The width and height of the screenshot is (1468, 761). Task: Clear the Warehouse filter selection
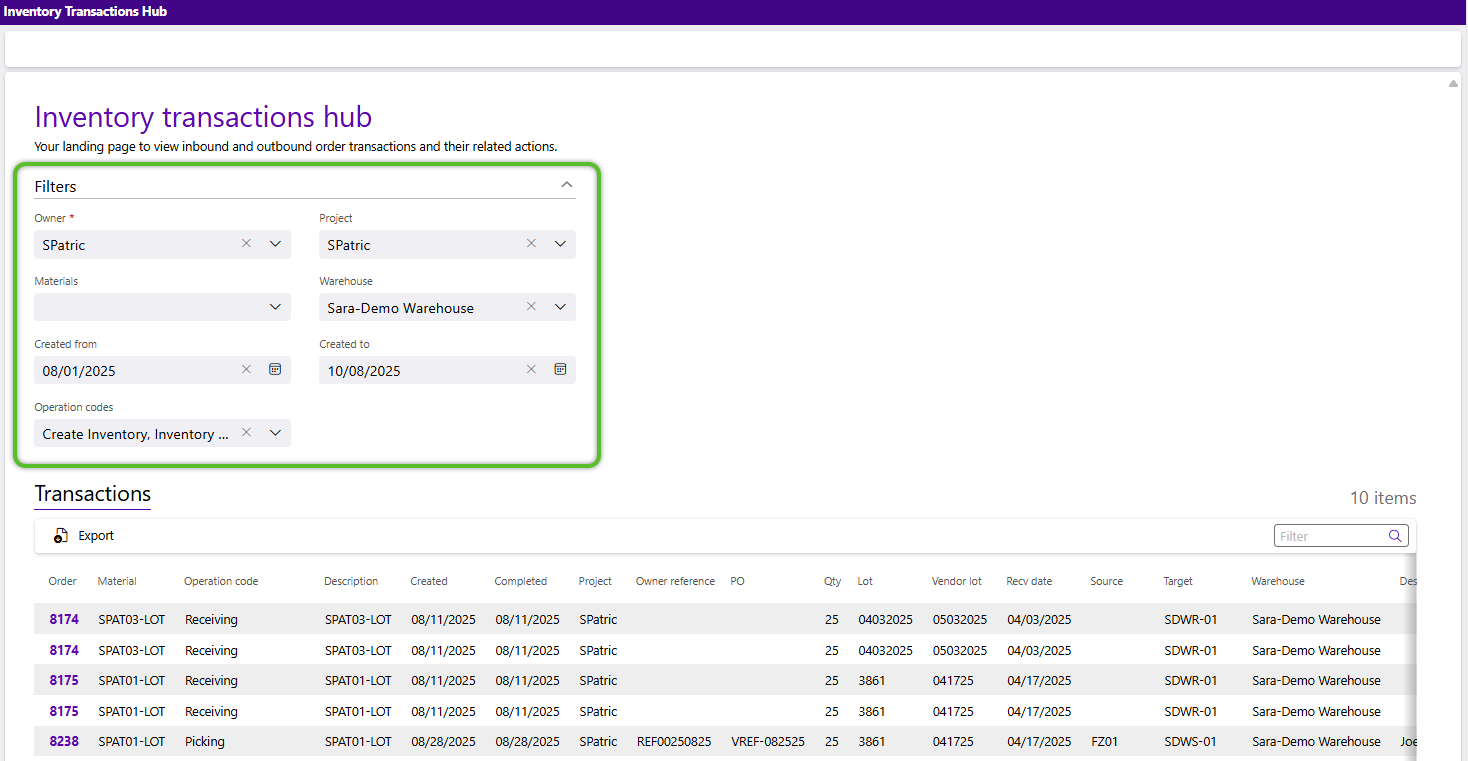[531, 307]
